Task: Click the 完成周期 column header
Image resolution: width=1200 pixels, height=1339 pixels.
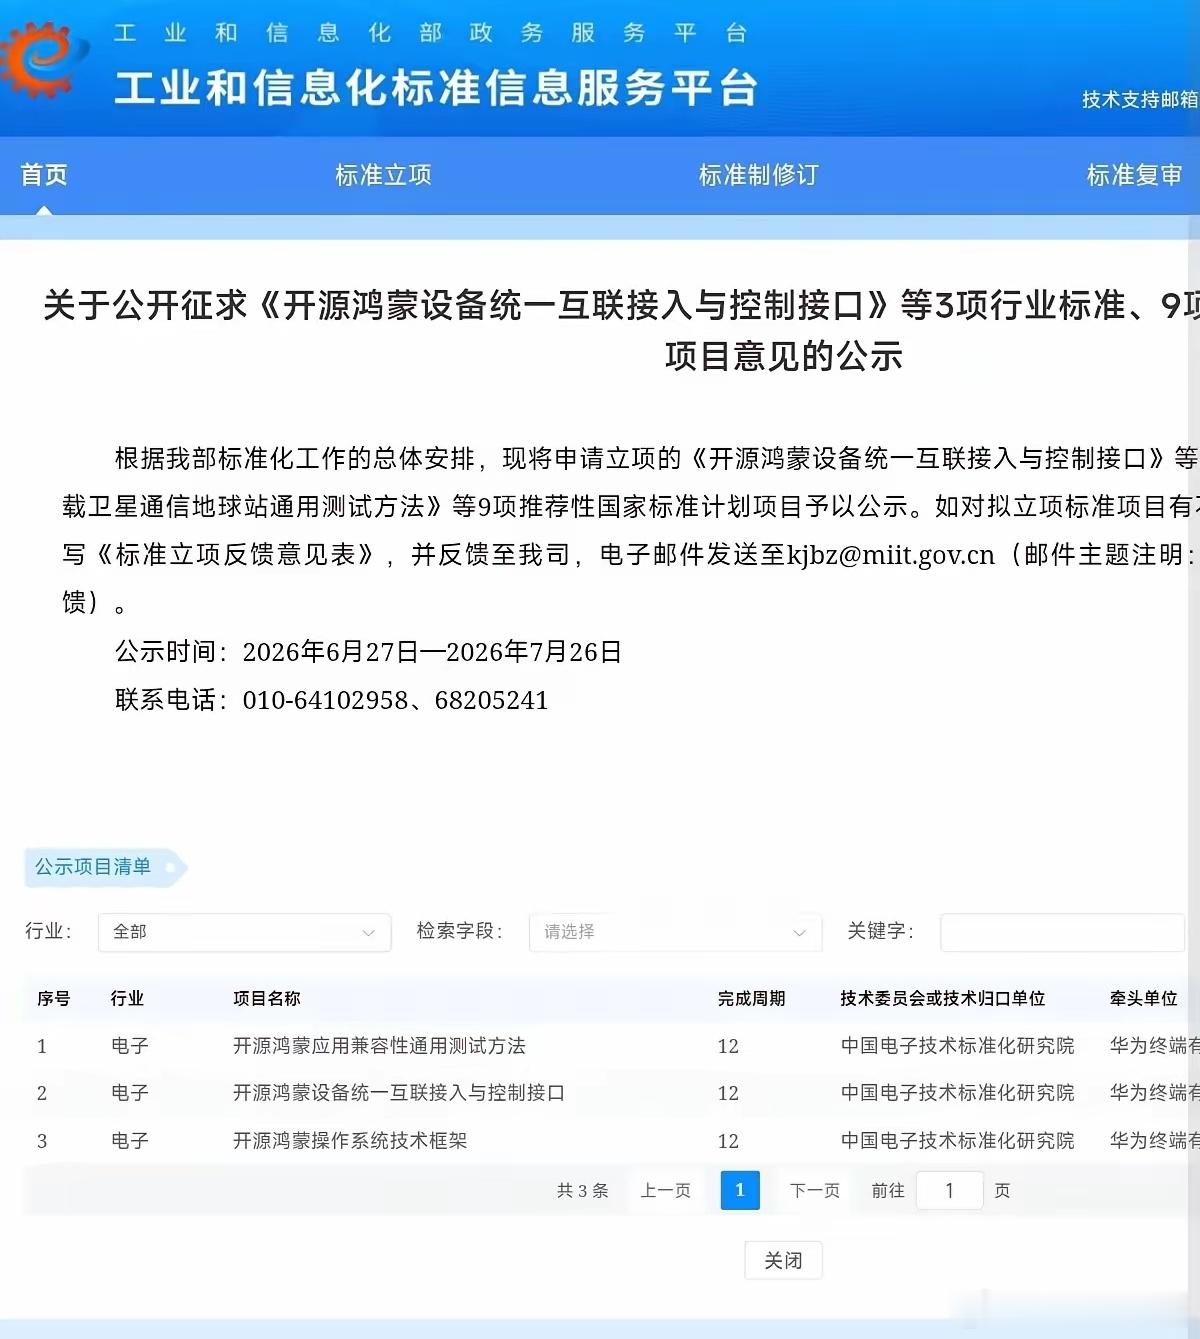Action: click(x=752, y=998)
